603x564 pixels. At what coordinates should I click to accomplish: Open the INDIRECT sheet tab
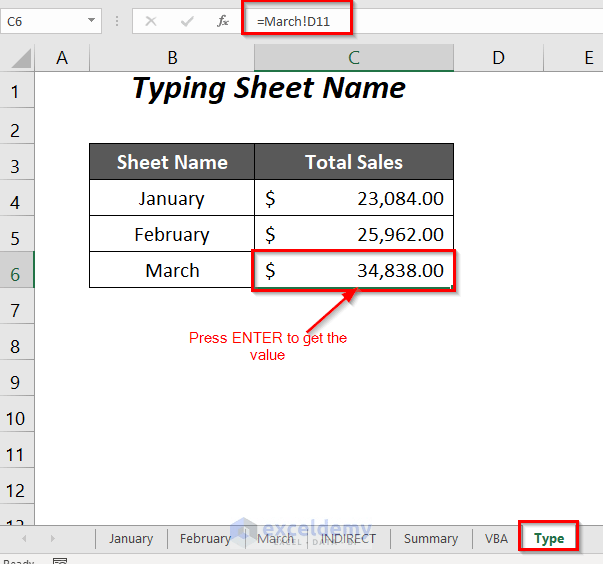click(348, 539)
